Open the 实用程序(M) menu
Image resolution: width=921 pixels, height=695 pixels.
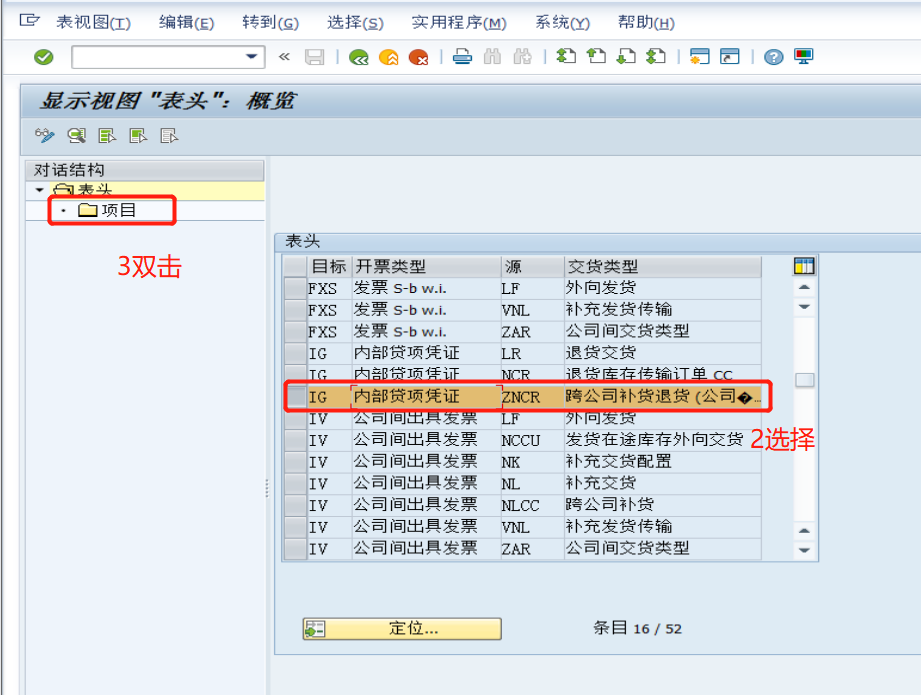(x=459, y=23)
